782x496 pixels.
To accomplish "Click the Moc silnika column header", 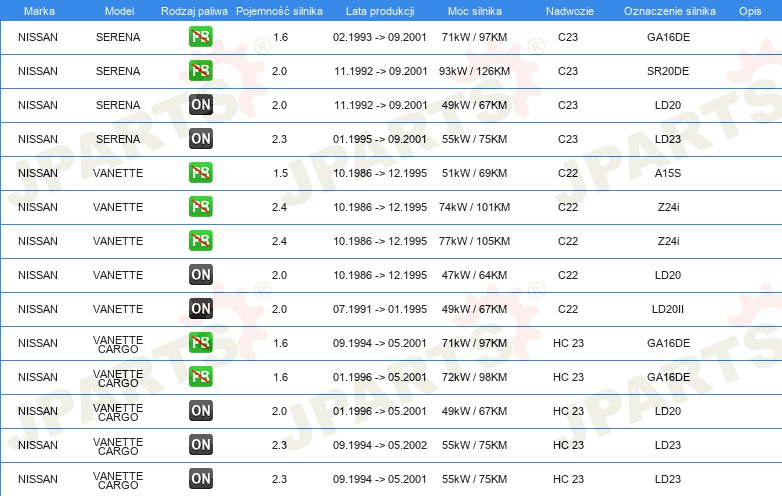I will pos(475,11).
